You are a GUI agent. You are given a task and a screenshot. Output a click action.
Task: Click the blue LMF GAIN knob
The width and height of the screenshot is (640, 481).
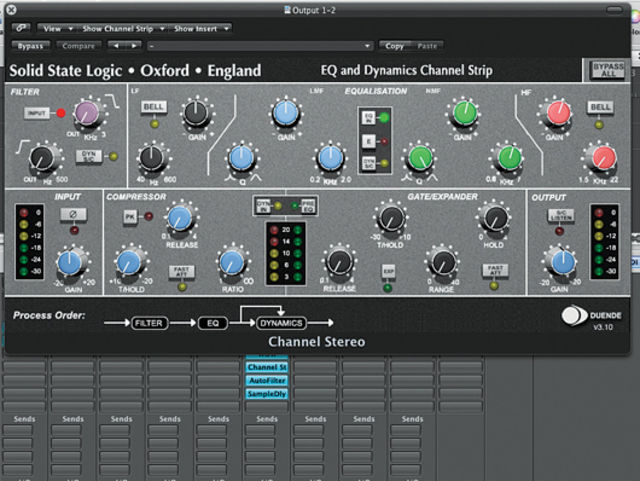point(285,113)
